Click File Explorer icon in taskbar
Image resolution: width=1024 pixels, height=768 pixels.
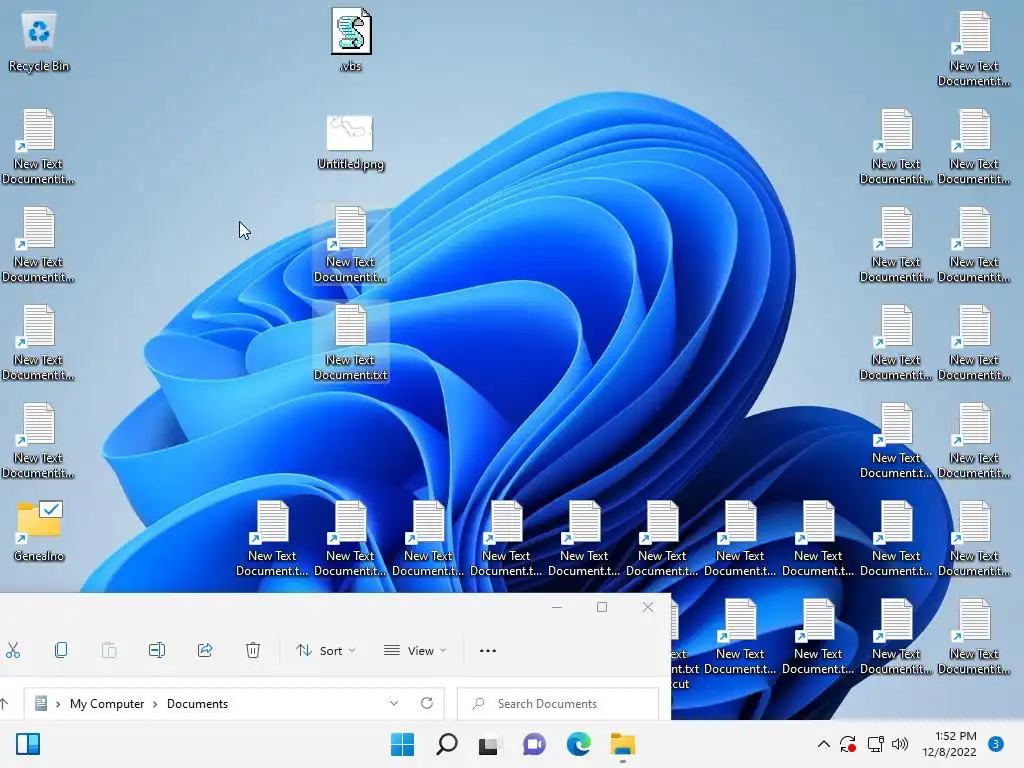coord(622,744)
